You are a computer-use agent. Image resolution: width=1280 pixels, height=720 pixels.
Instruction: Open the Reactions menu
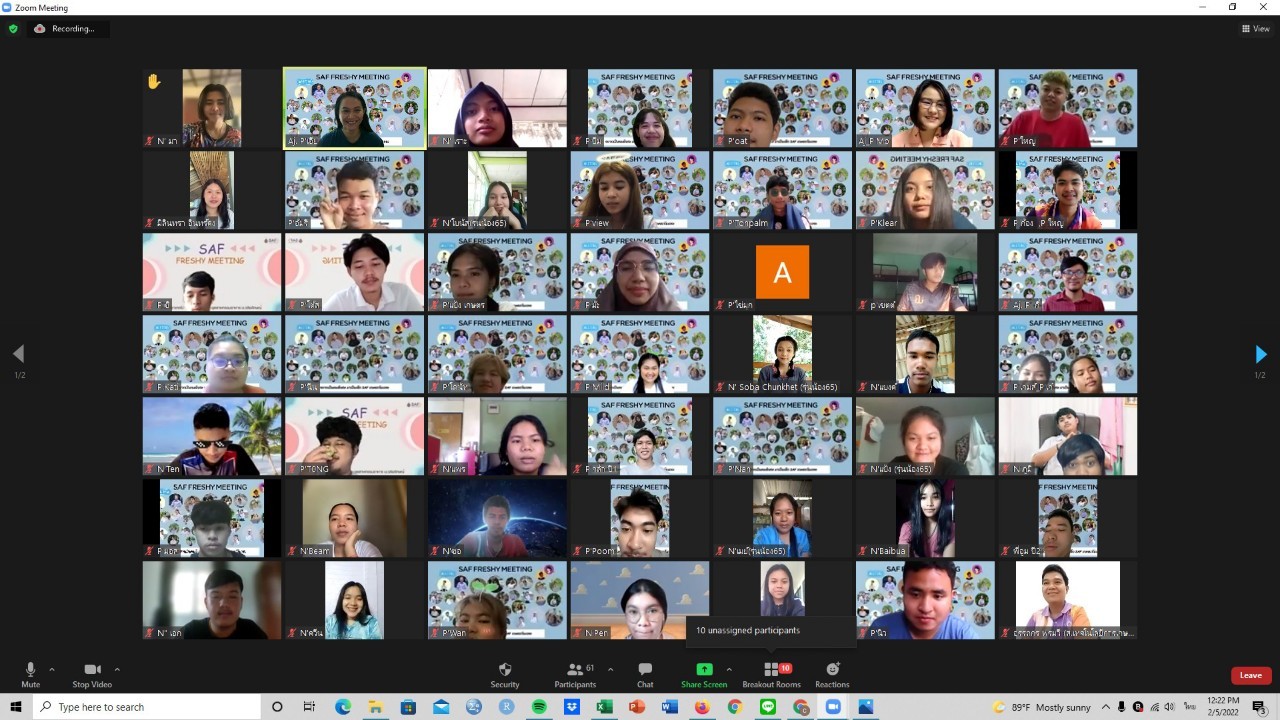(832, 675)
